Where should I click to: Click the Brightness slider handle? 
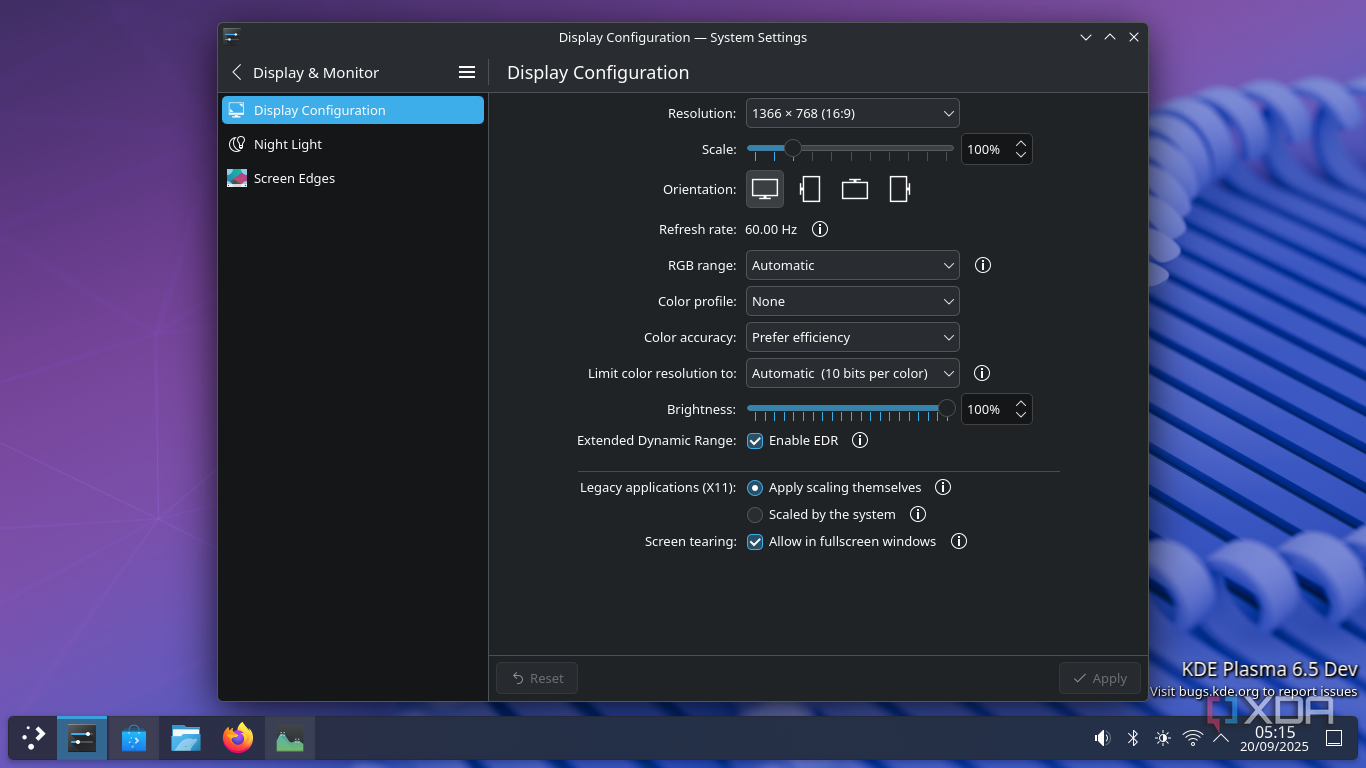[946, 409]
